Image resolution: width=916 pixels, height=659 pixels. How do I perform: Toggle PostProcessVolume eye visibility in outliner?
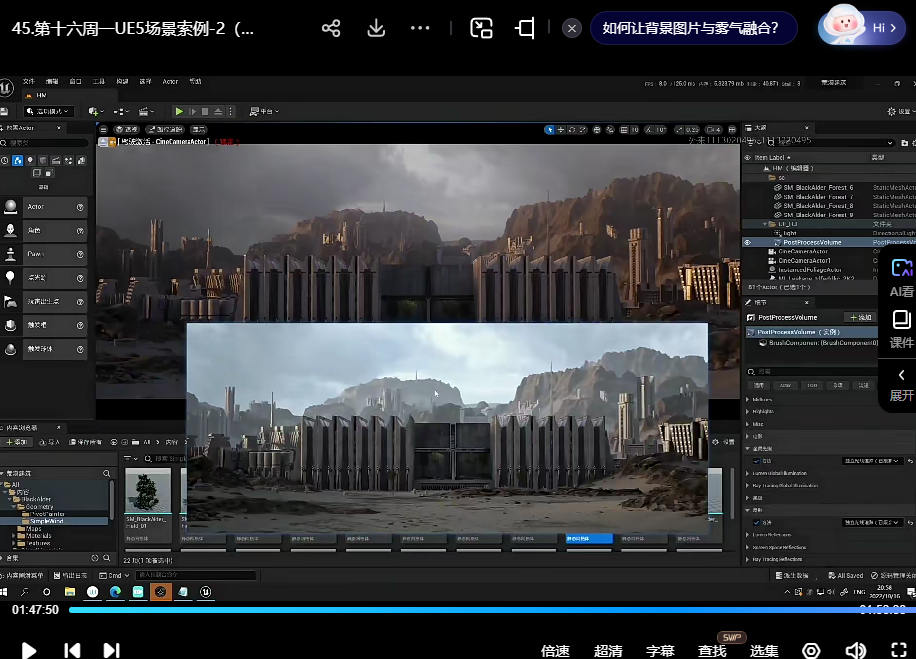[x=747, y=242]
